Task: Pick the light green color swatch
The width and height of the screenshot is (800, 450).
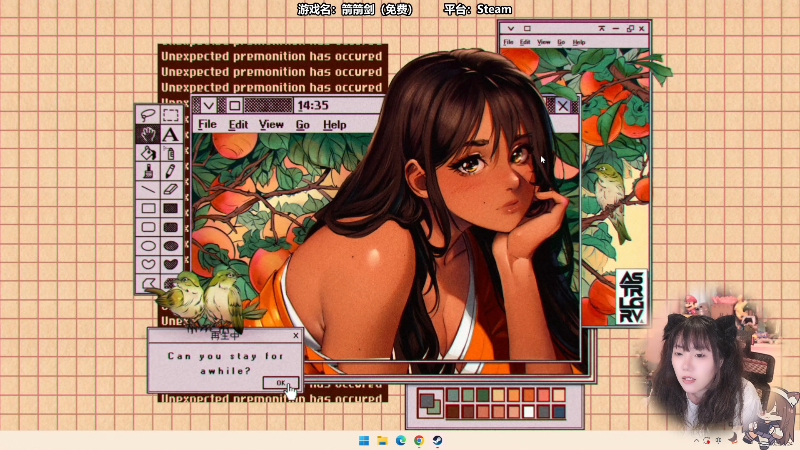Action: point(468,394)
